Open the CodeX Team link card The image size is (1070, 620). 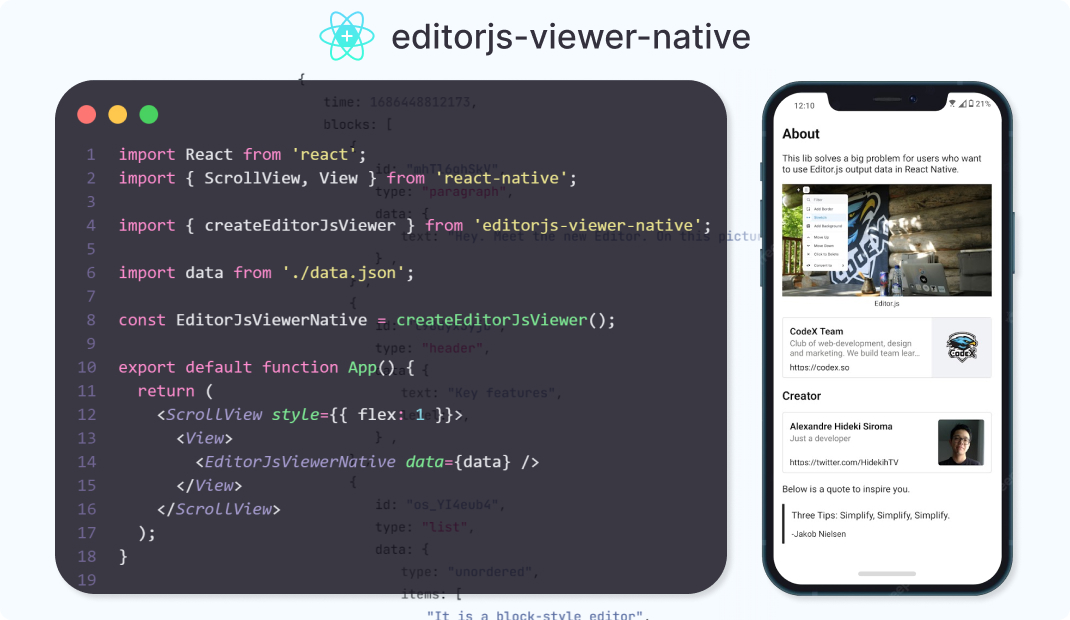point(886,347)
